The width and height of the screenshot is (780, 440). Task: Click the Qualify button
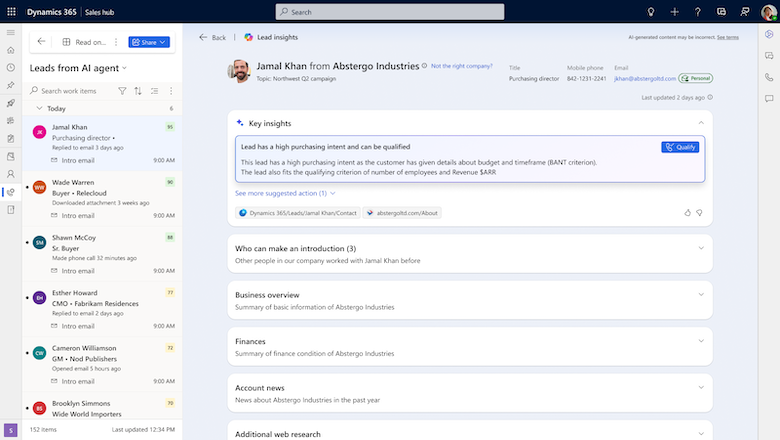tap(680, 147)
